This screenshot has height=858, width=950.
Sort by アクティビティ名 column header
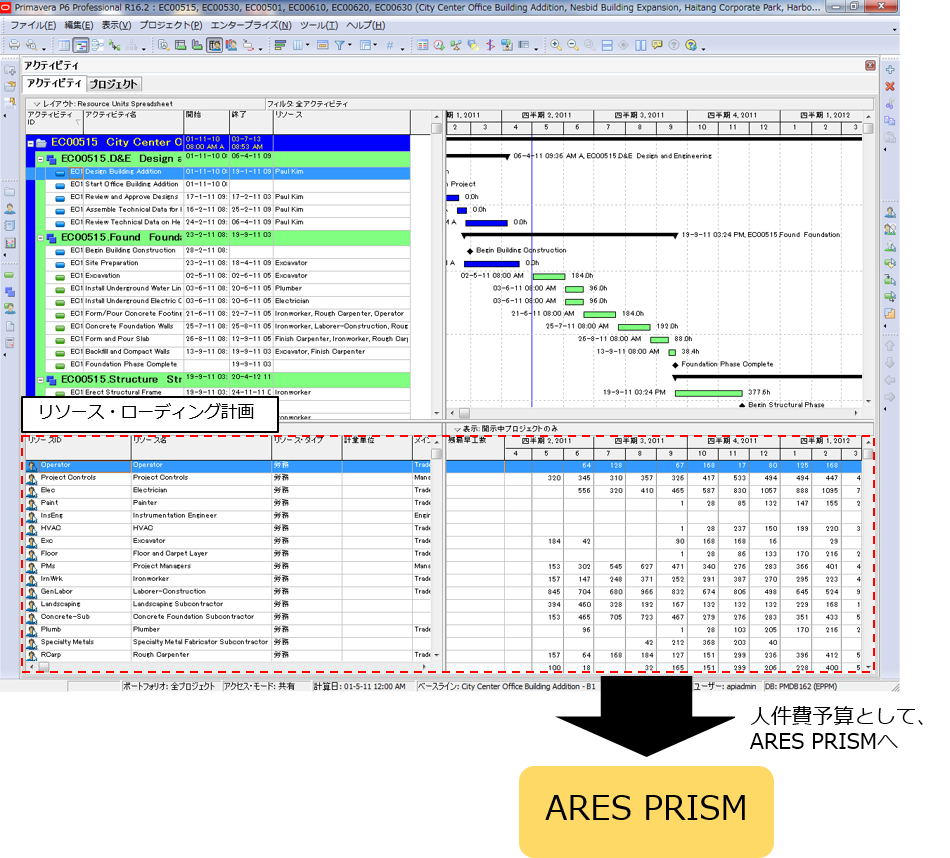tap(133, 122)
